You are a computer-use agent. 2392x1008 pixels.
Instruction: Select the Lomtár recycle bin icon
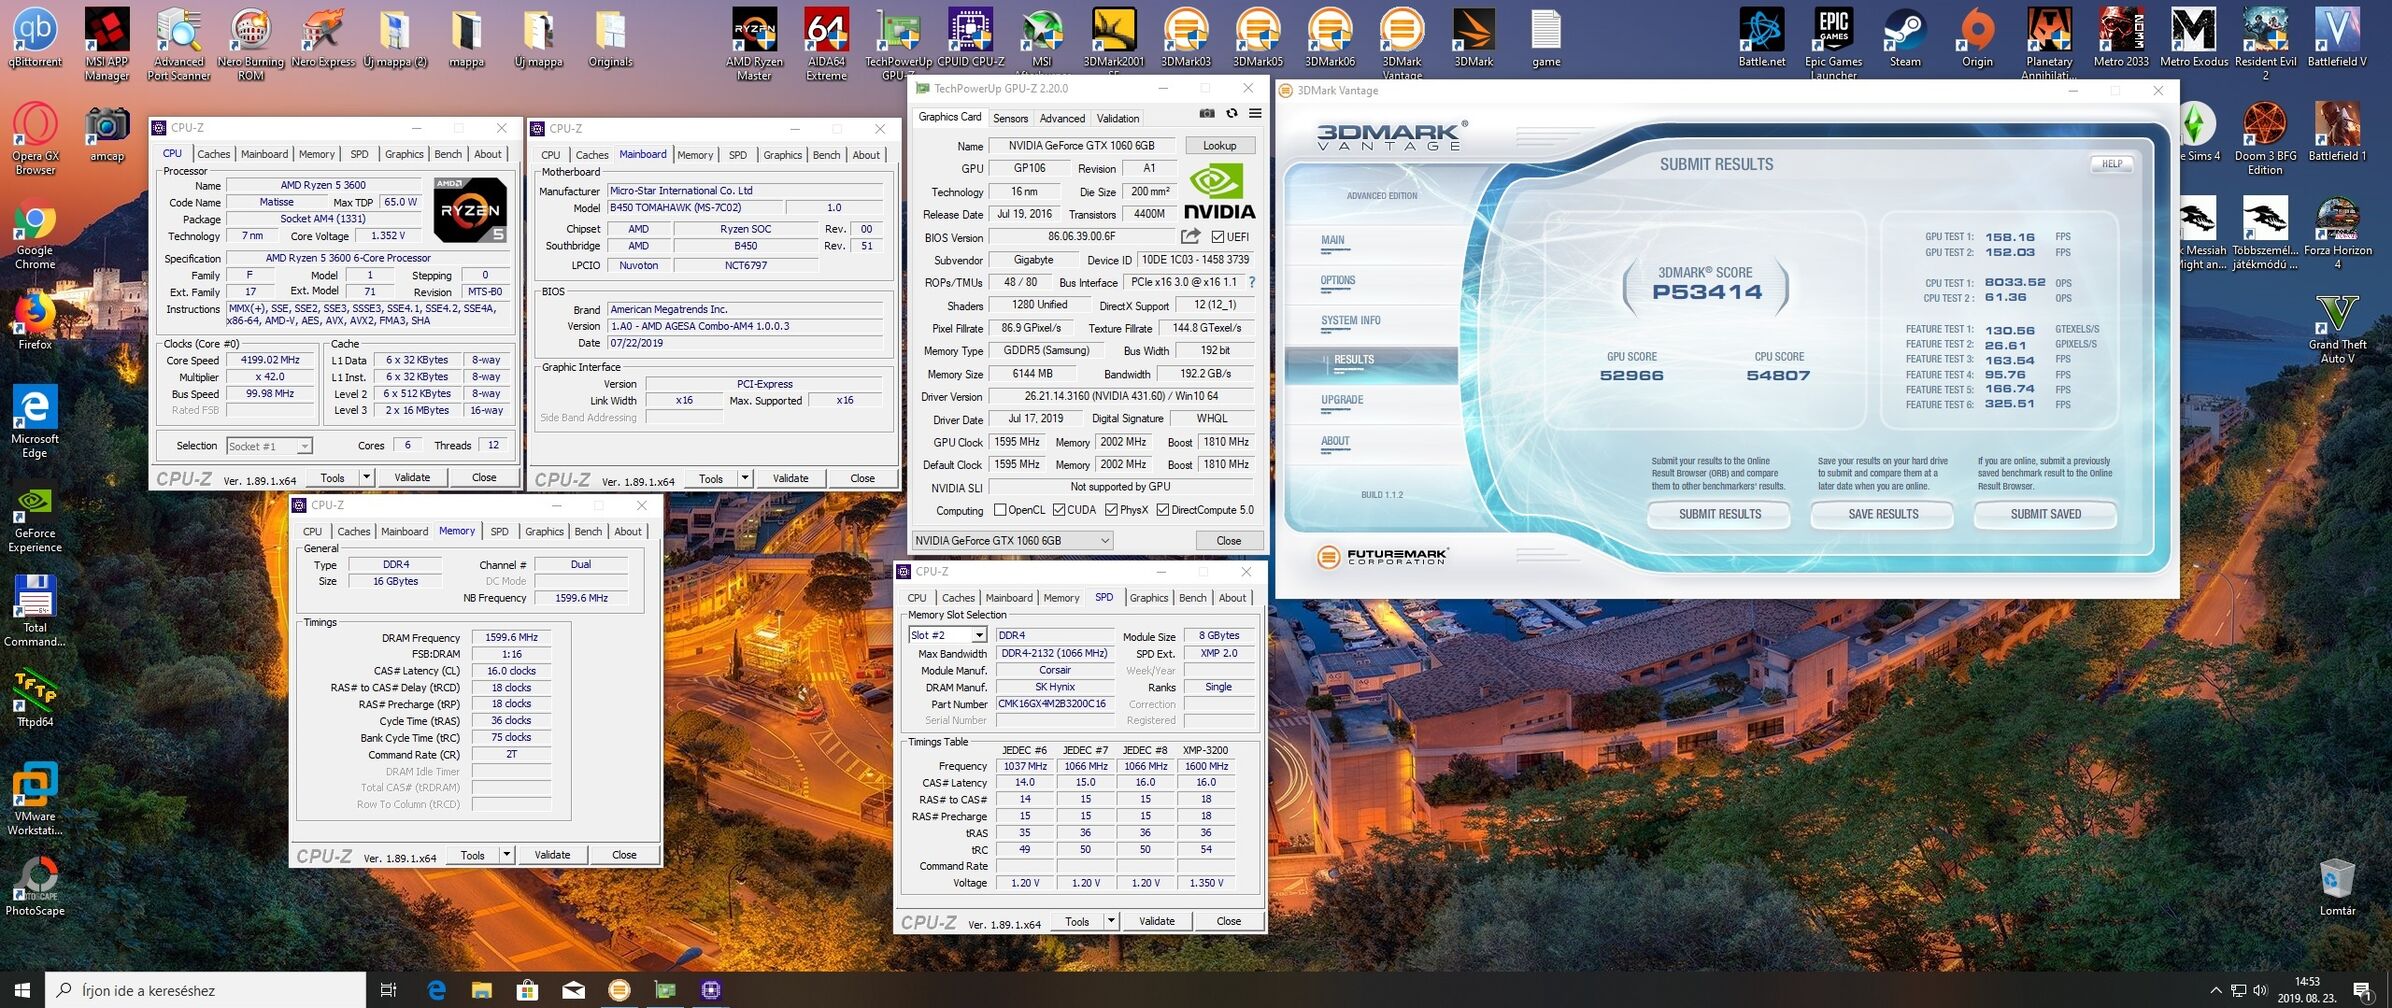click(2337, 887)
